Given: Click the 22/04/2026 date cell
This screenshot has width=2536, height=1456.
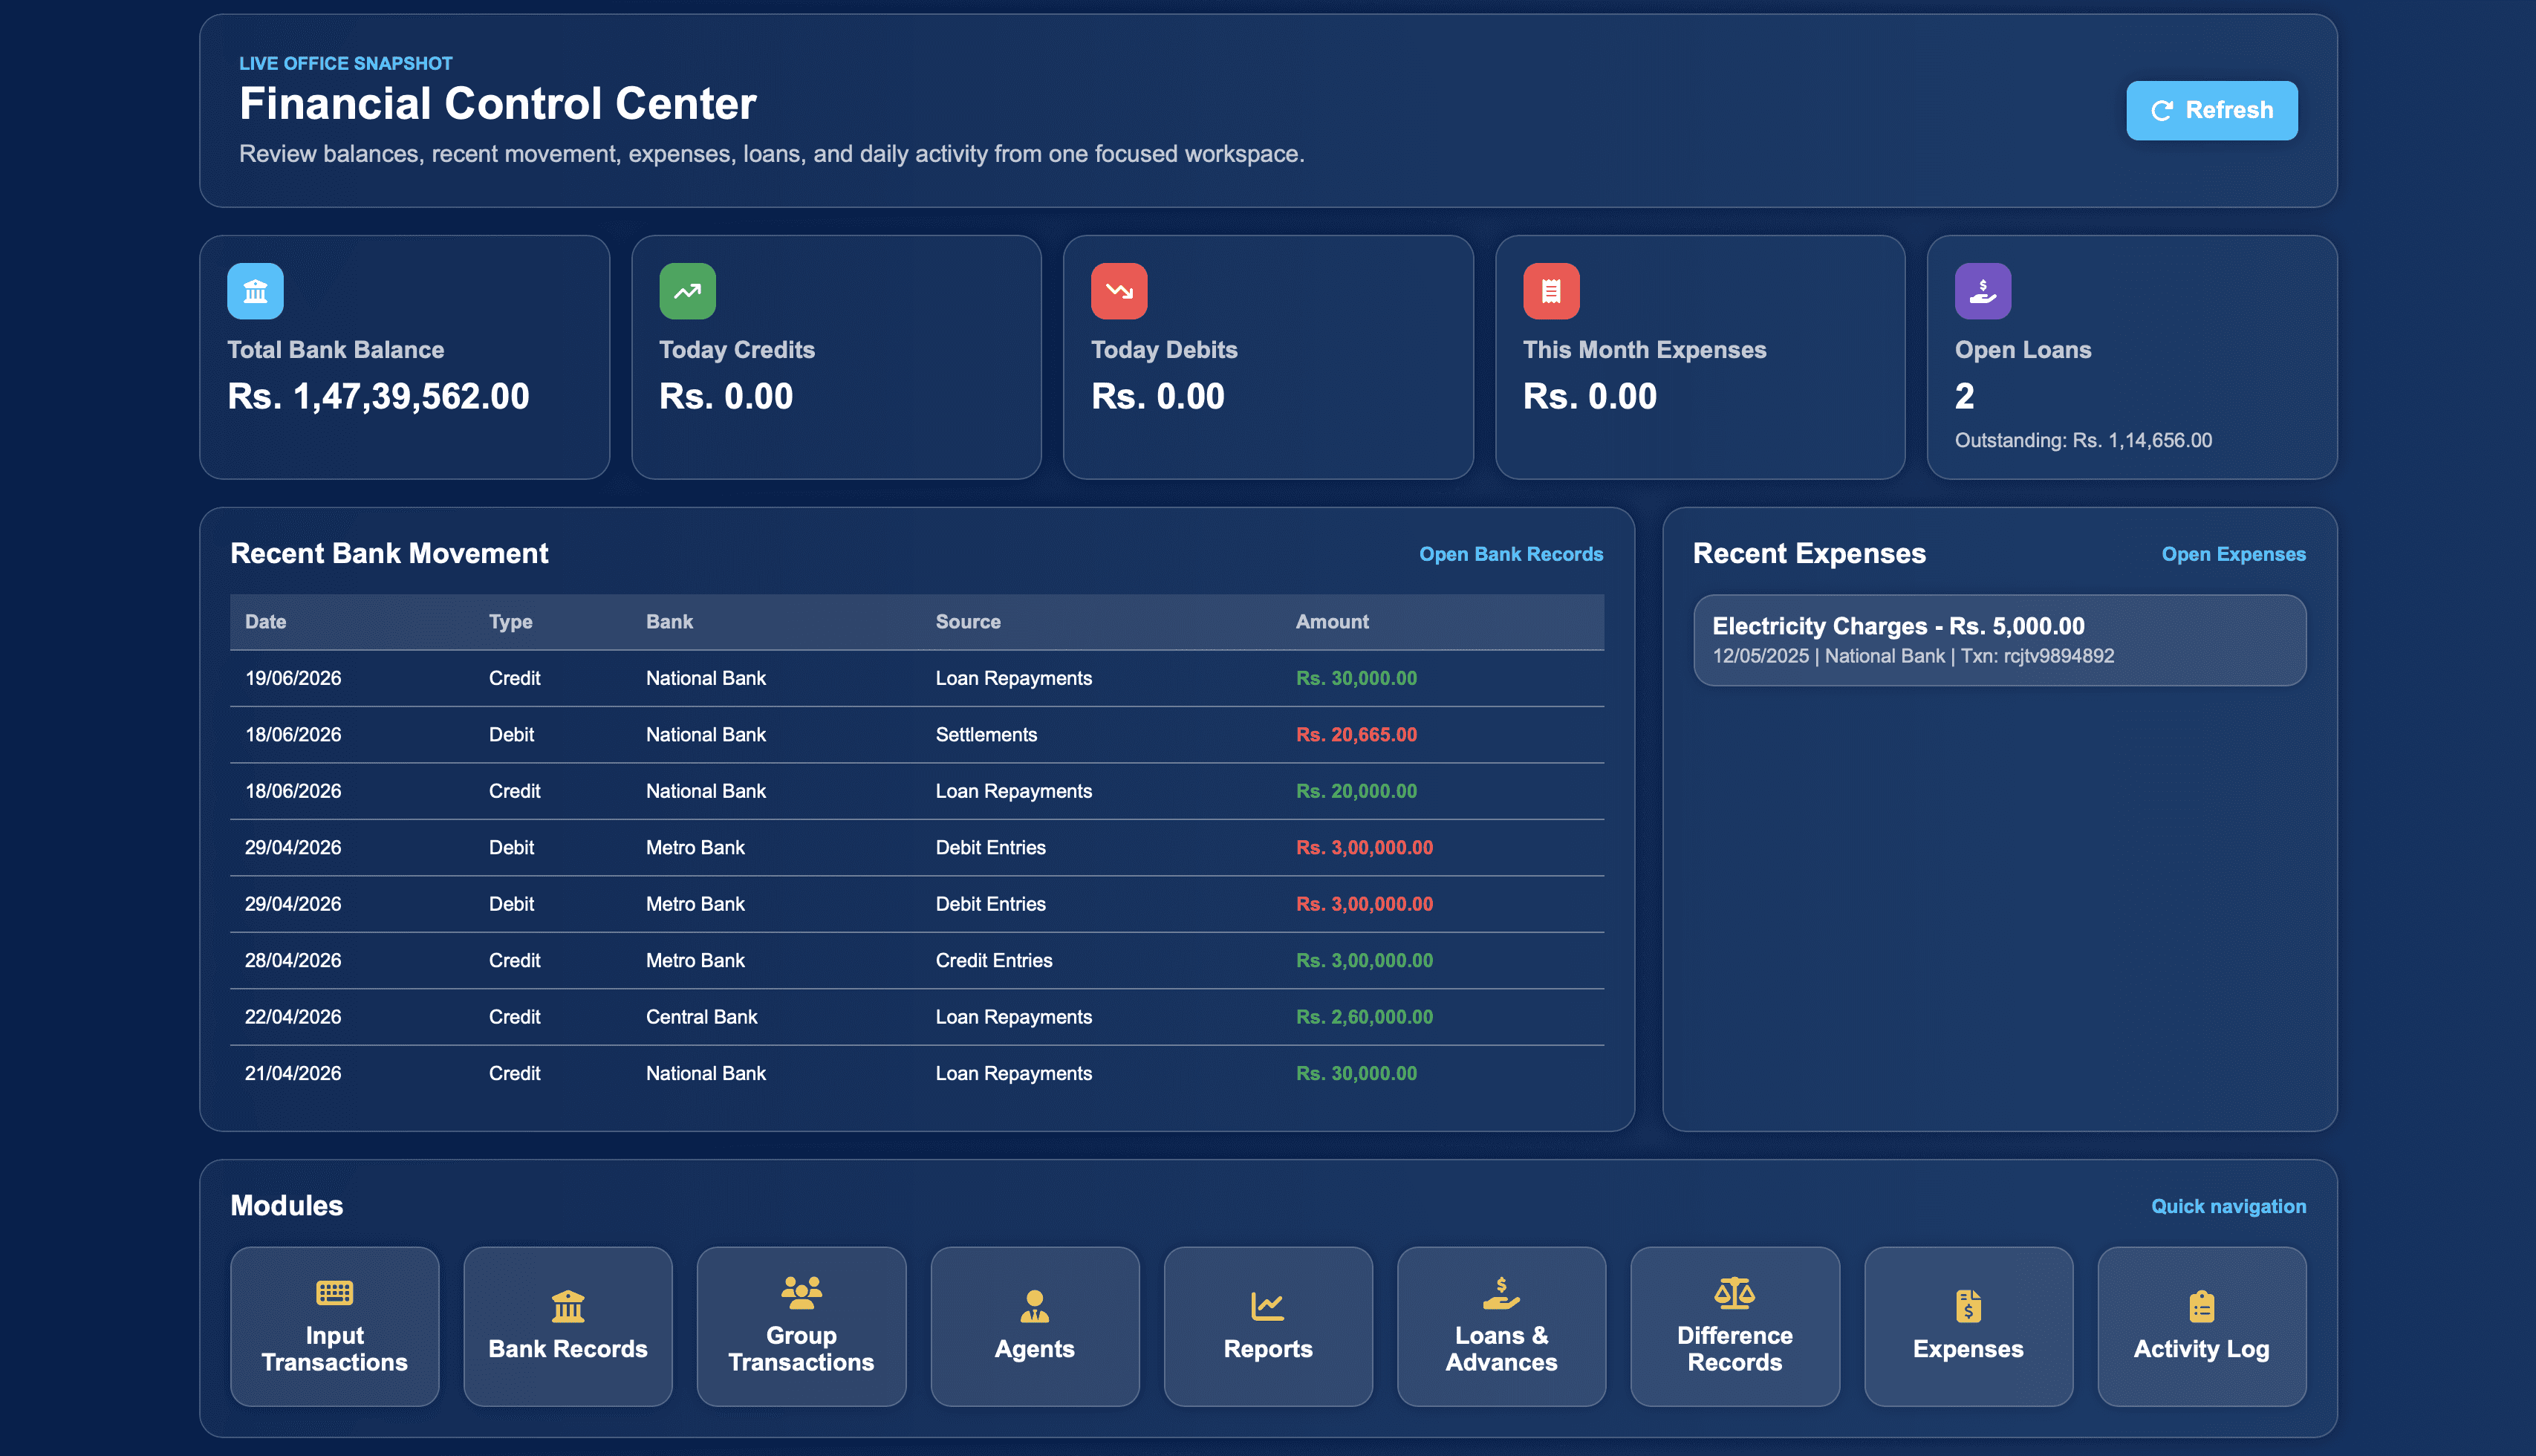Looking at the screenshot, I should point(293,1017).
